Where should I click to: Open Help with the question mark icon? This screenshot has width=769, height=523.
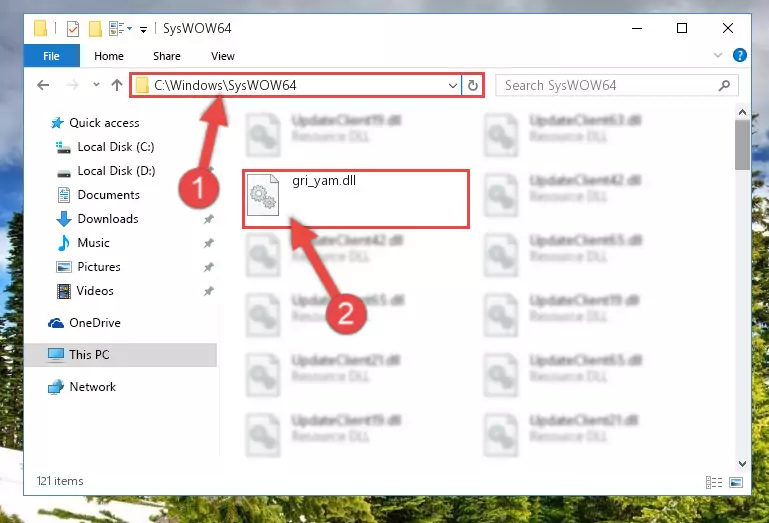click(740, 55)
